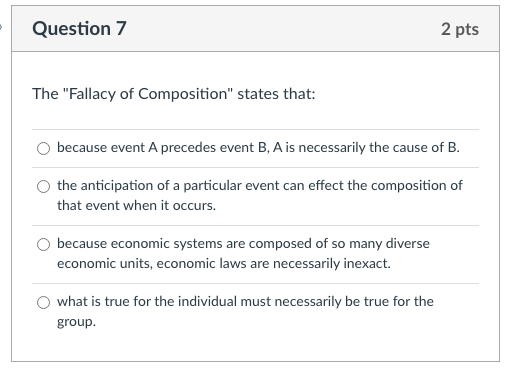Image resolution: width=519 pixels, height=384 pixels.
Task: Choose the 'anticipation of a particular event' radio option
Action: coord(43,186)
